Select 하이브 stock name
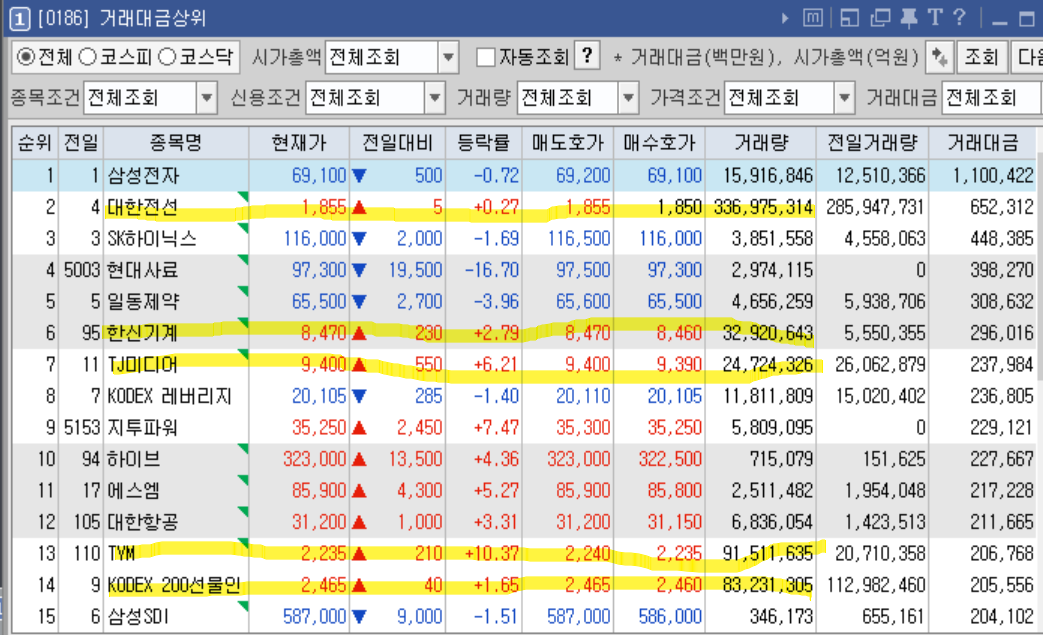This screenshot has height=635, width=1043. coord(134,459)
